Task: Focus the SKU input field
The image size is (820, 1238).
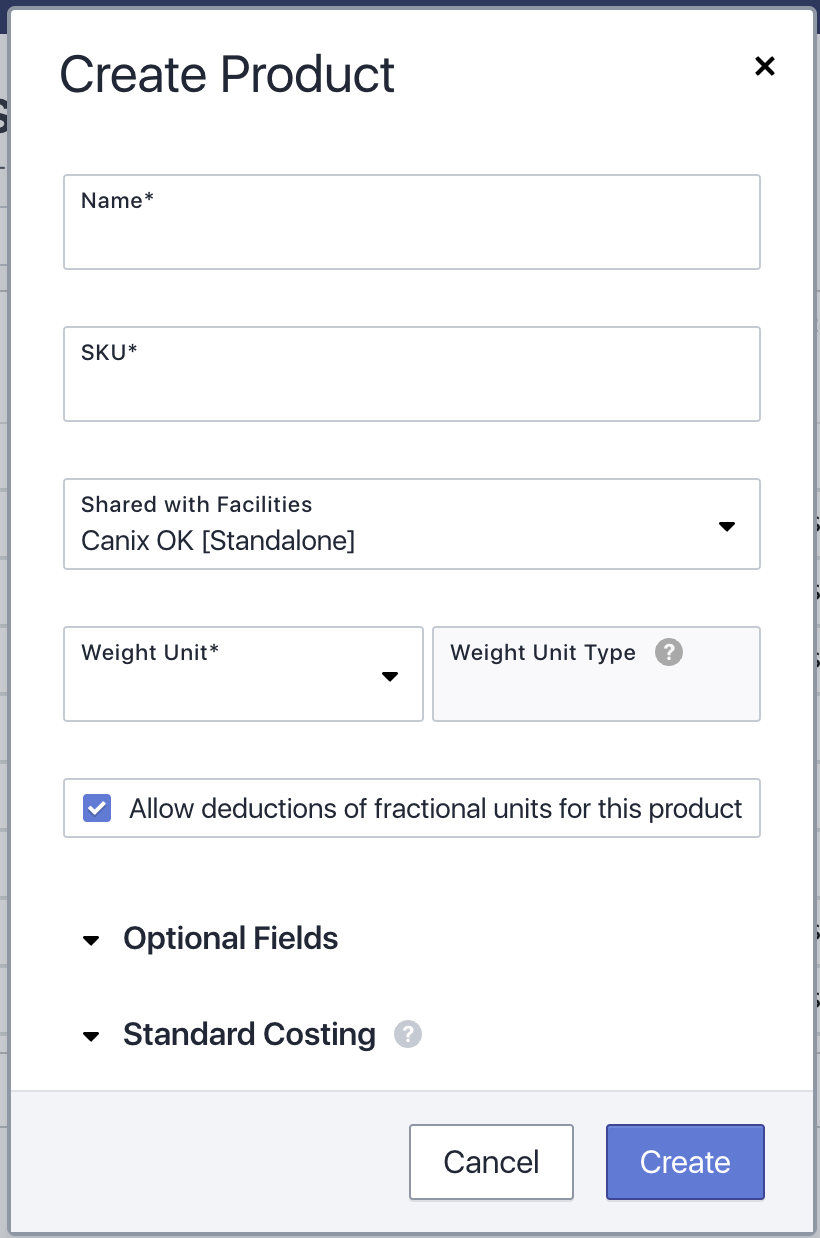Action: 412,374
